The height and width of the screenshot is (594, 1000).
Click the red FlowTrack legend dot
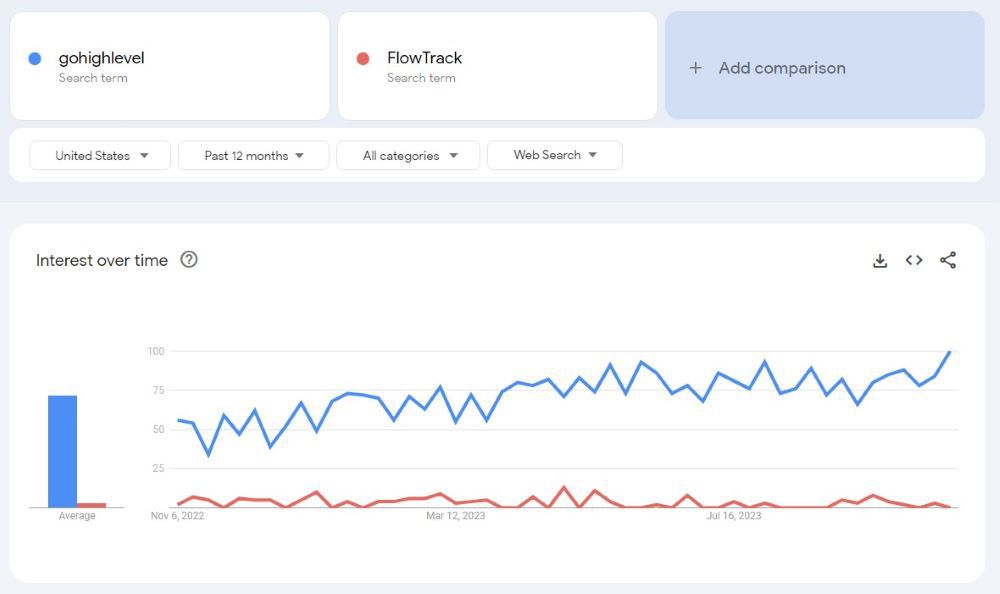pyautogui.click(x=362, y=57)
